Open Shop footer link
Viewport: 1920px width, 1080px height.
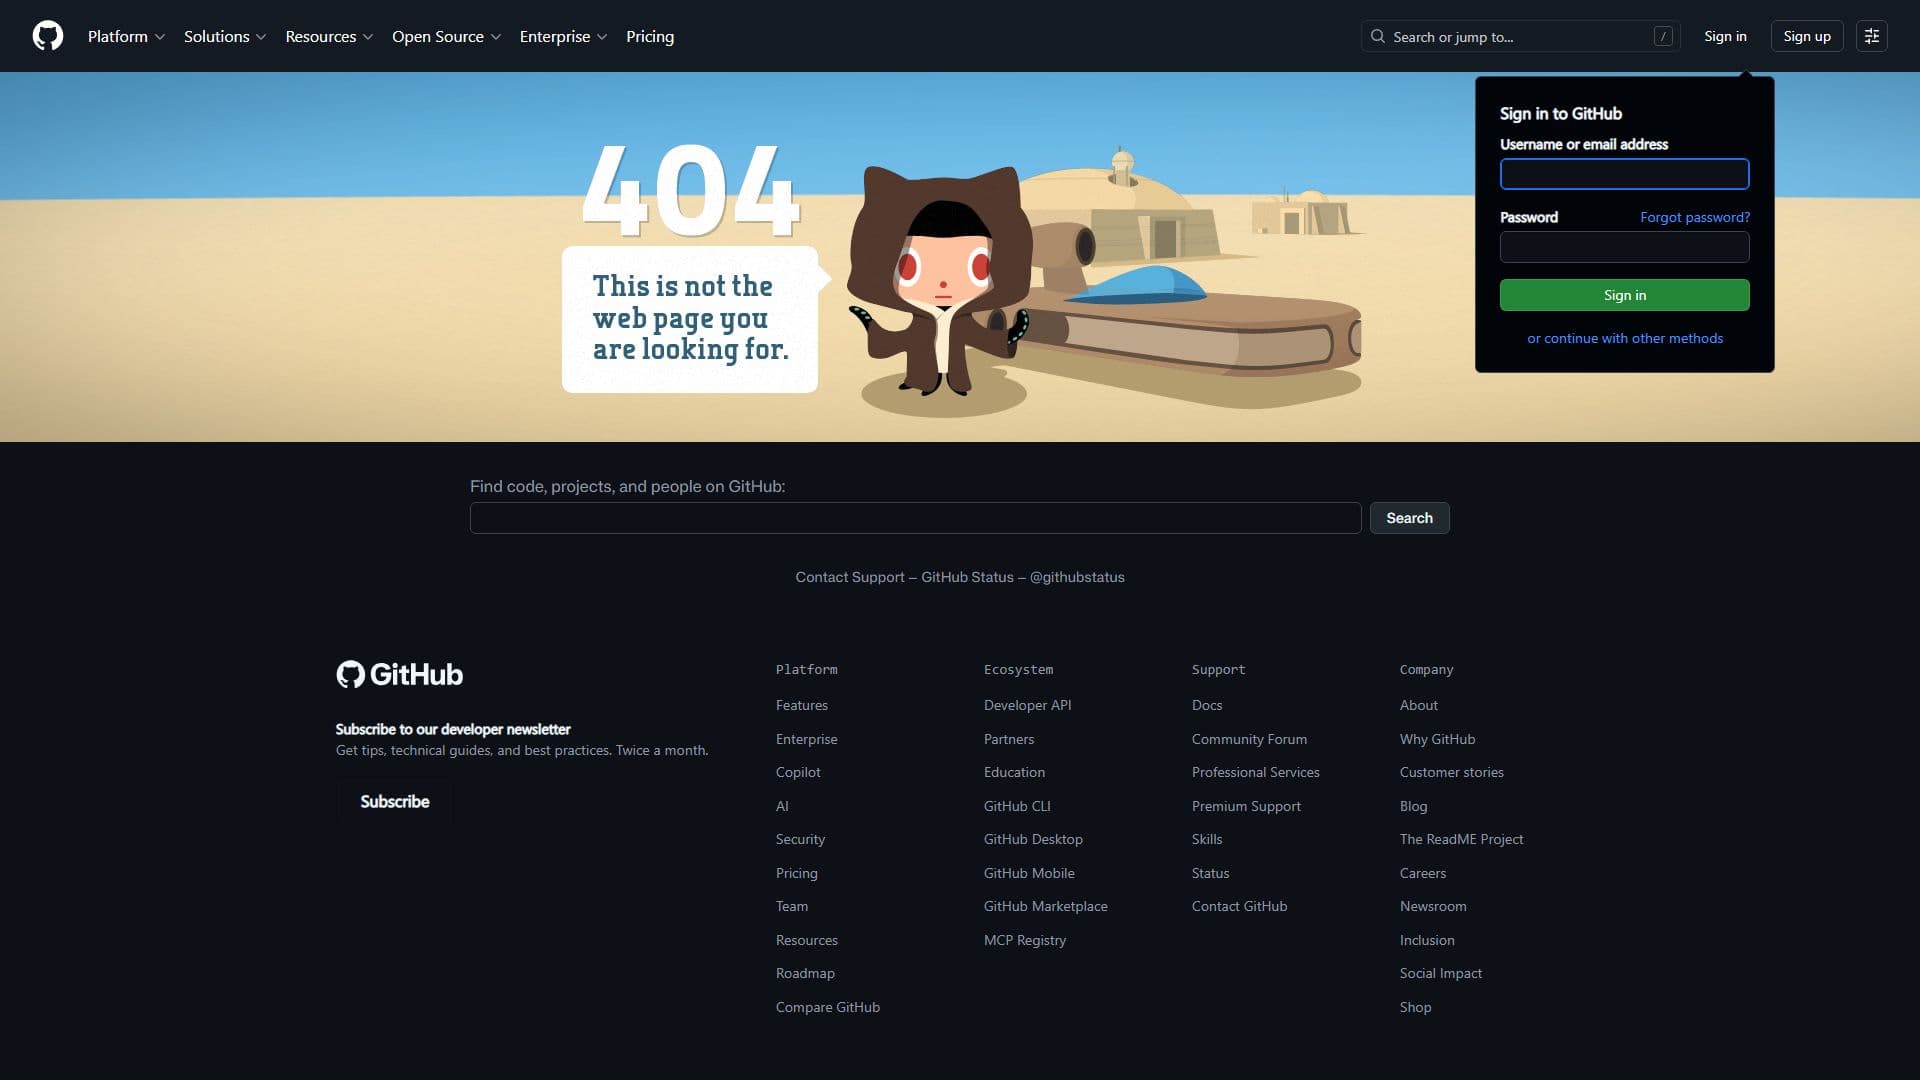tap(1415, 1007)
